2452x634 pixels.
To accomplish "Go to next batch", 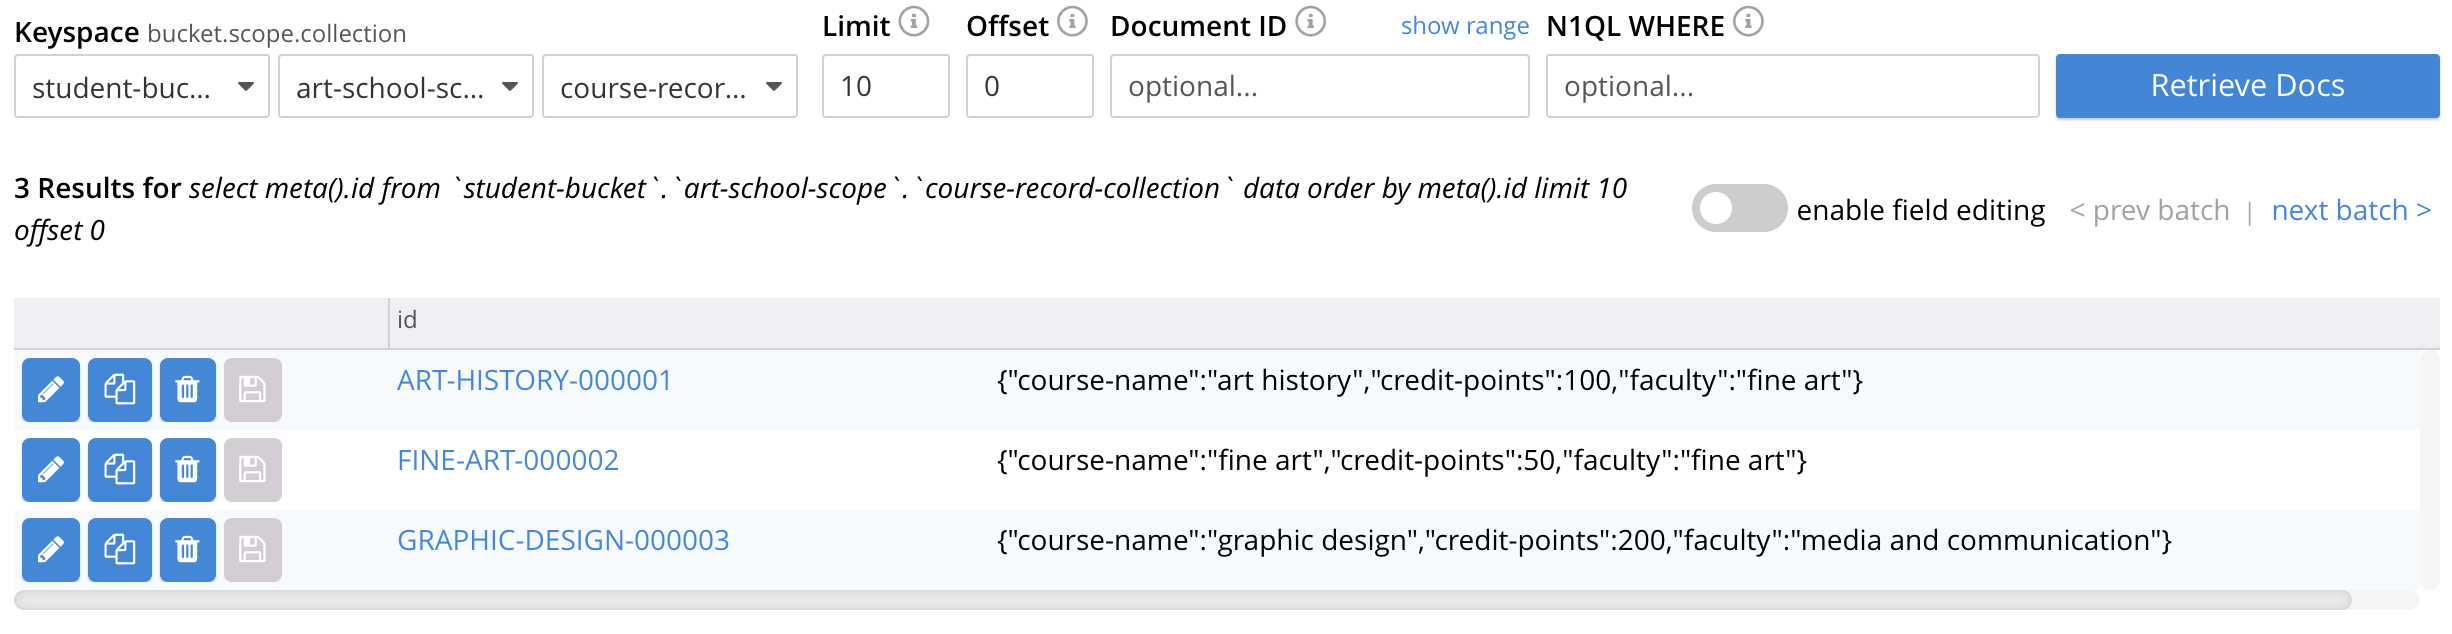I will tap(2351, 210).
